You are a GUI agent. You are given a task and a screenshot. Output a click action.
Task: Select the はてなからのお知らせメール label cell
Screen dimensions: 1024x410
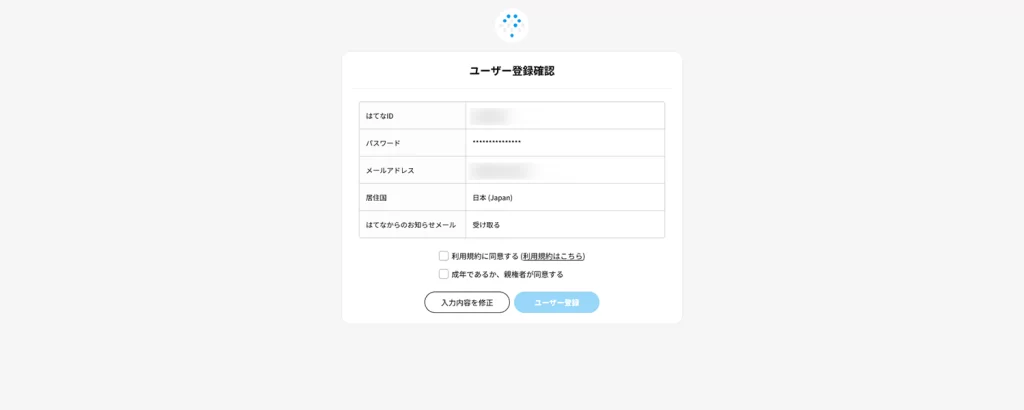click(x=413, y=225)
